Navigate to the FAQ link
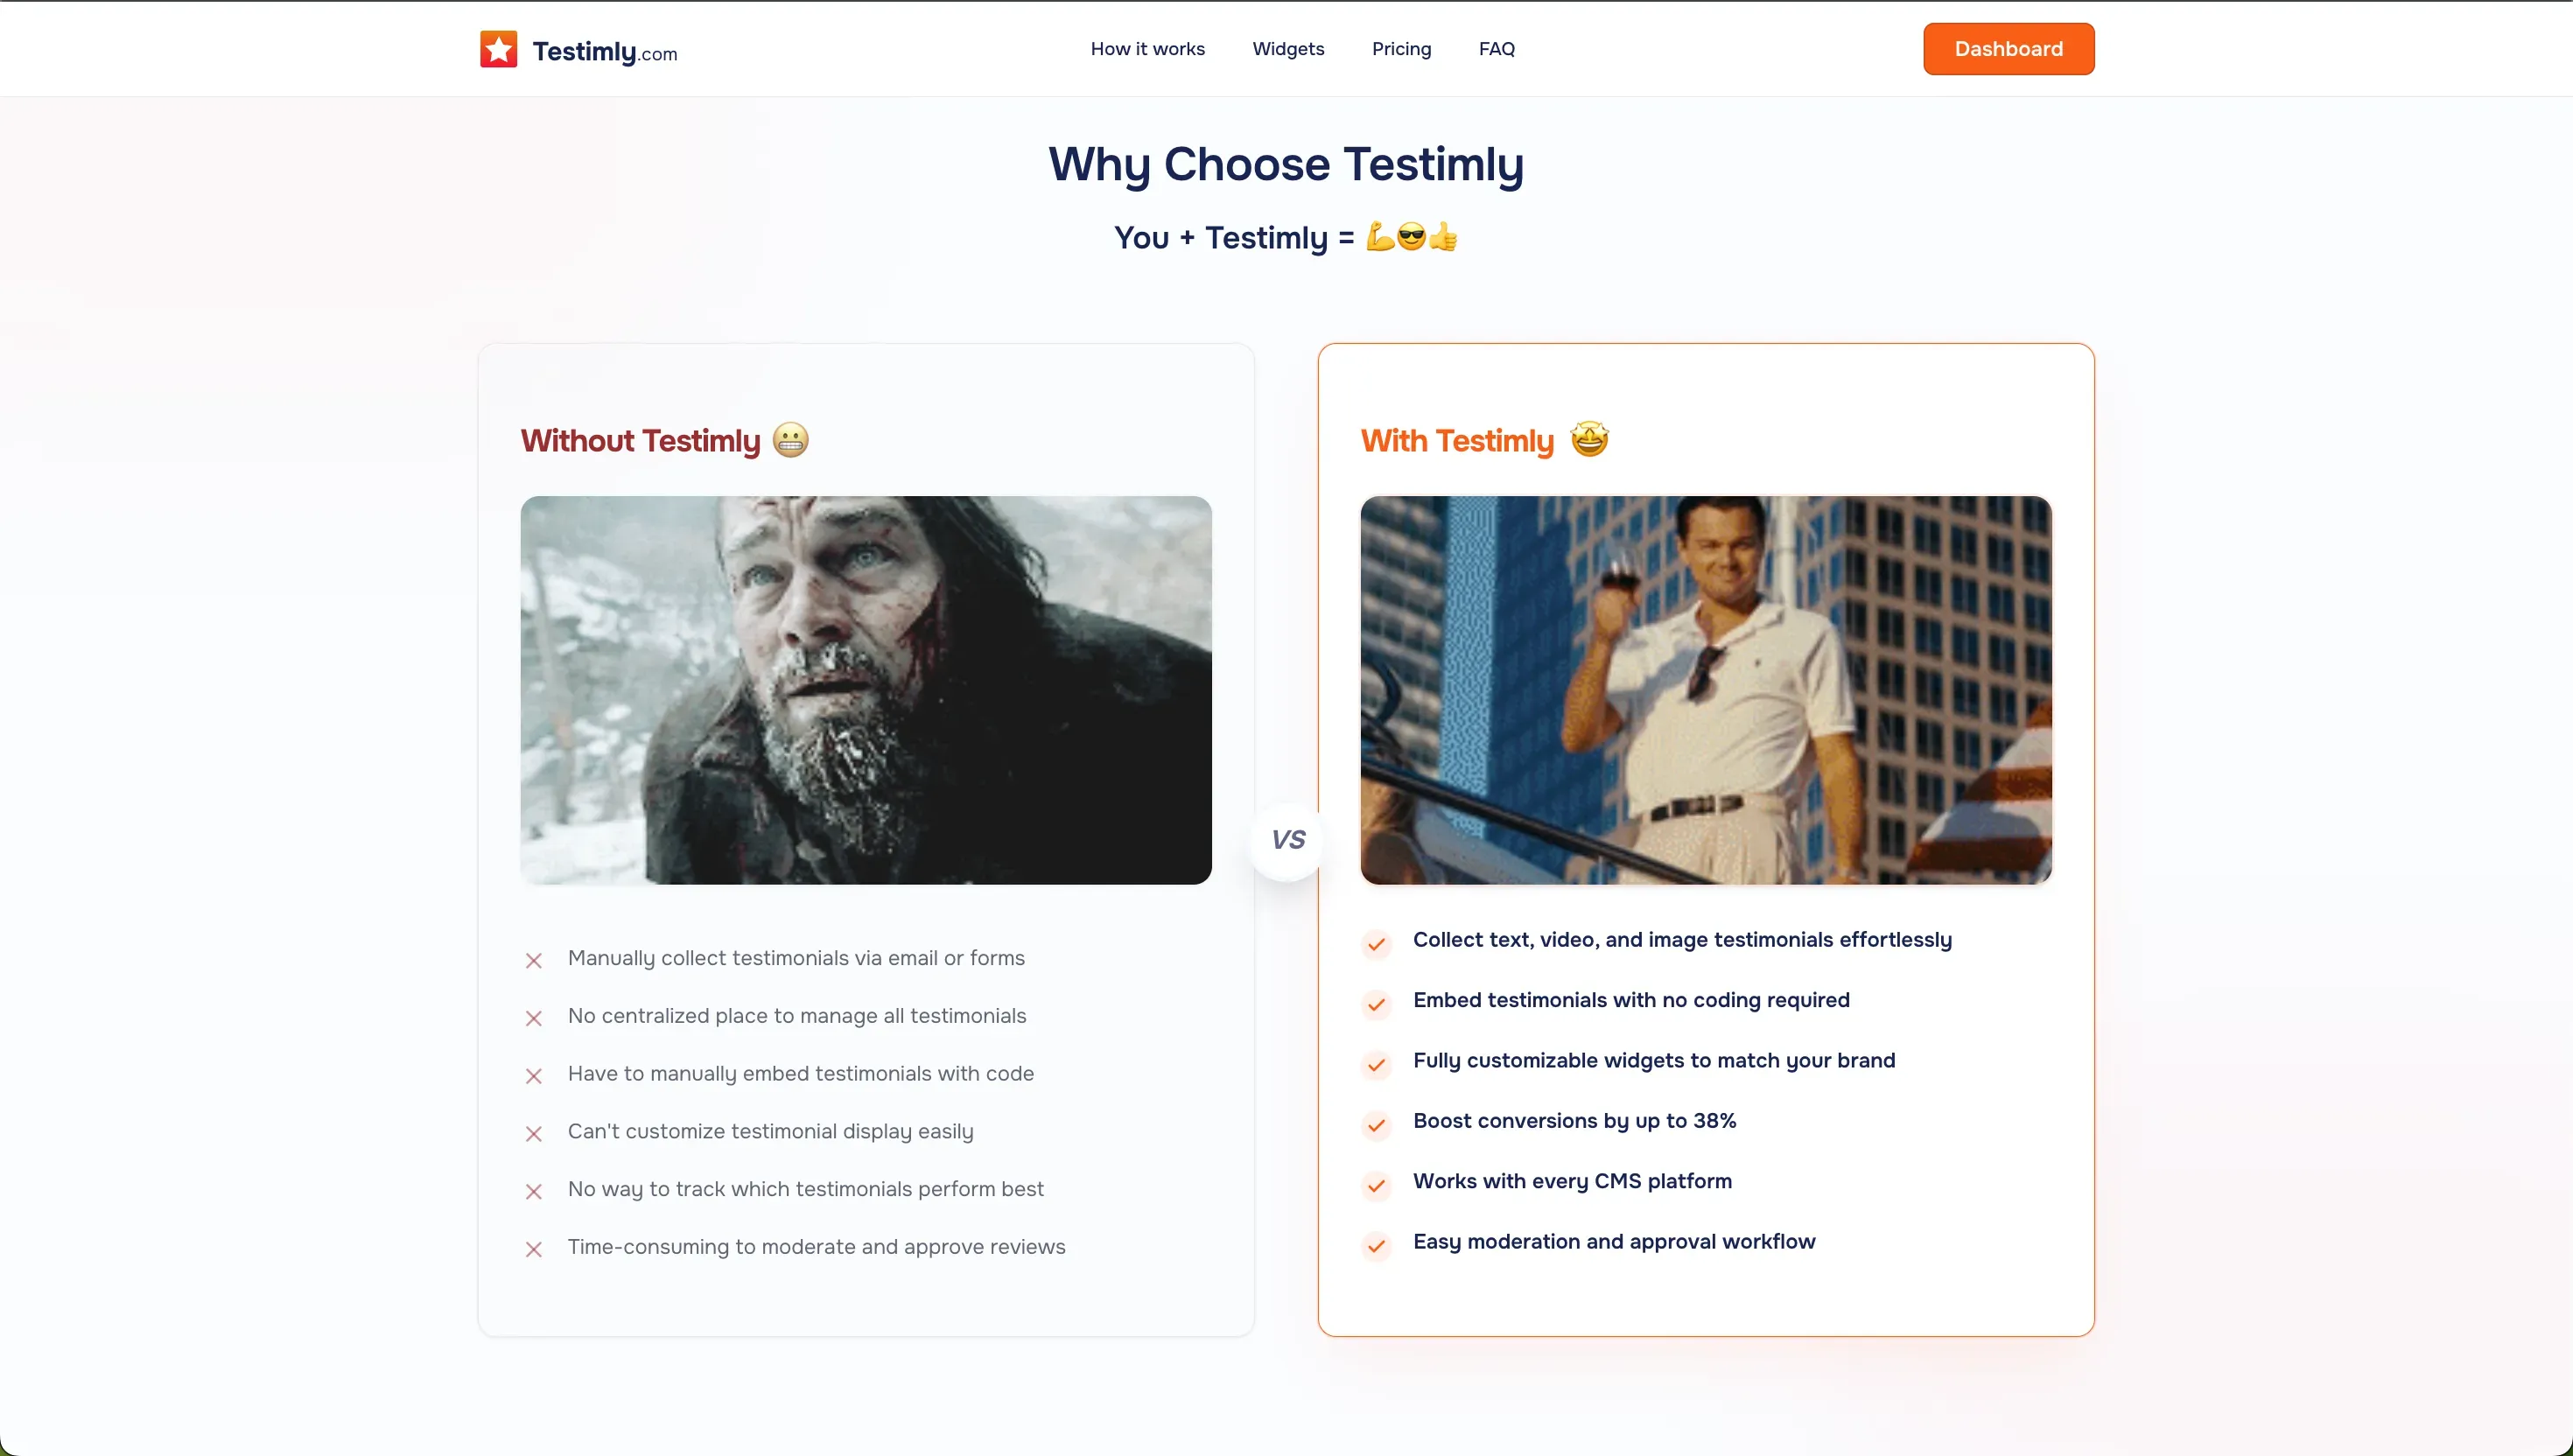This screenshot has height=1456, width=2573. pos(1496,49)
